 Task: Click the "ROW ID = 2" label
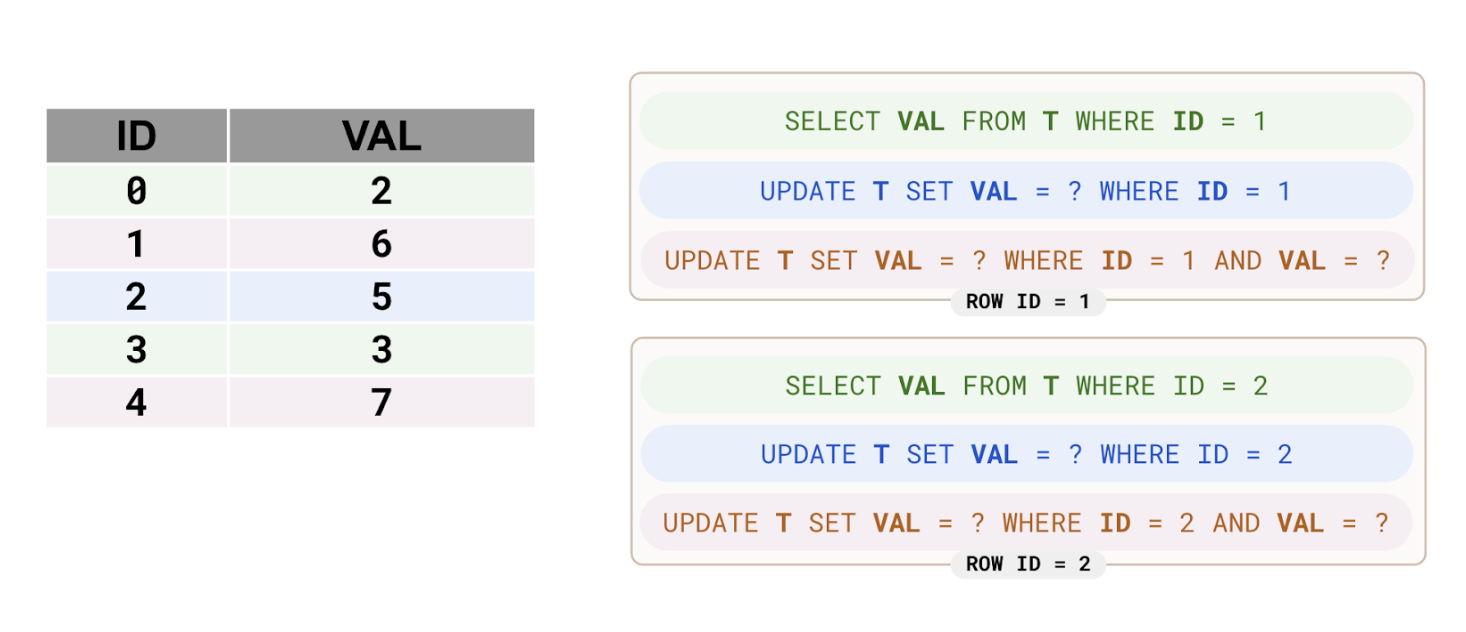(x=1027, y=565)
